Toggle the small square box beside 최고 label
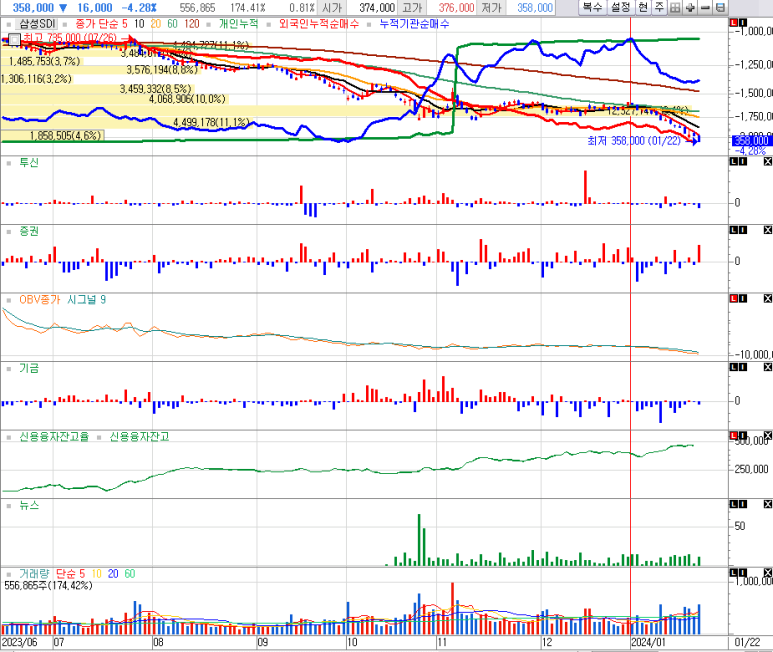 (14, 39)
